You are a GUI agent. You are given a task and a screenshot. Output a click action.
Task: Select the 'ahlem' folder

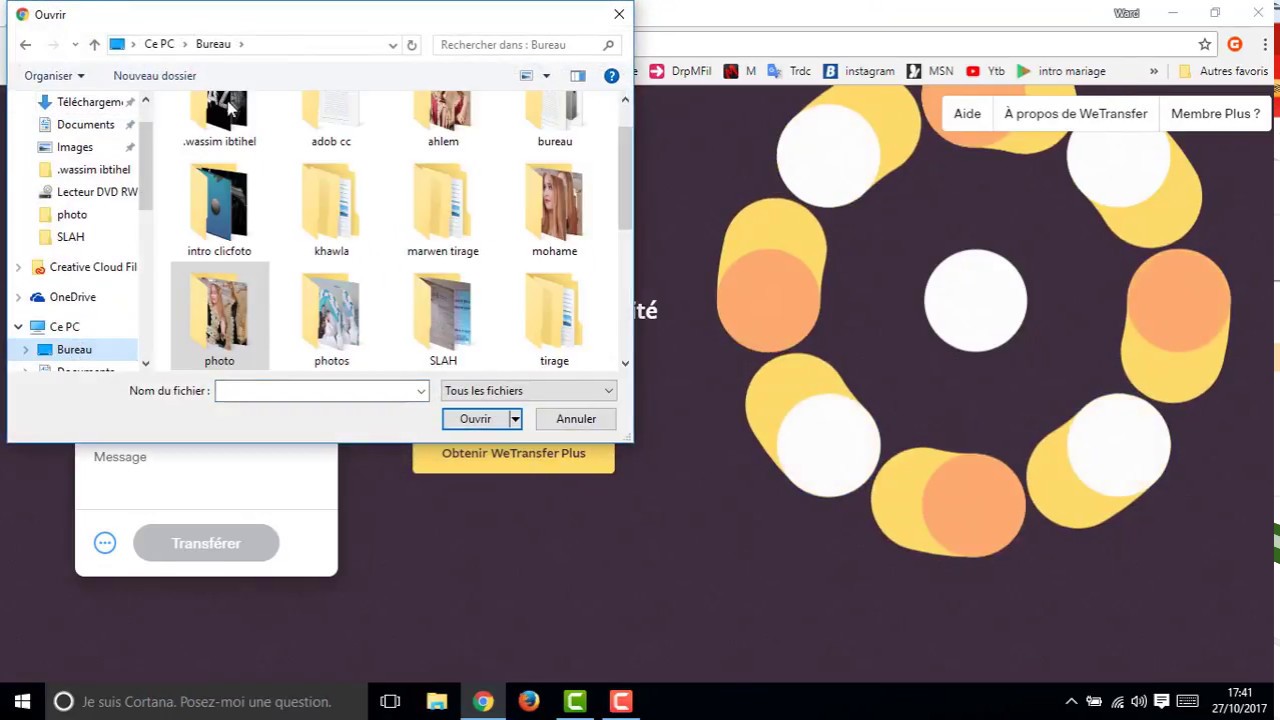[443, 120]
